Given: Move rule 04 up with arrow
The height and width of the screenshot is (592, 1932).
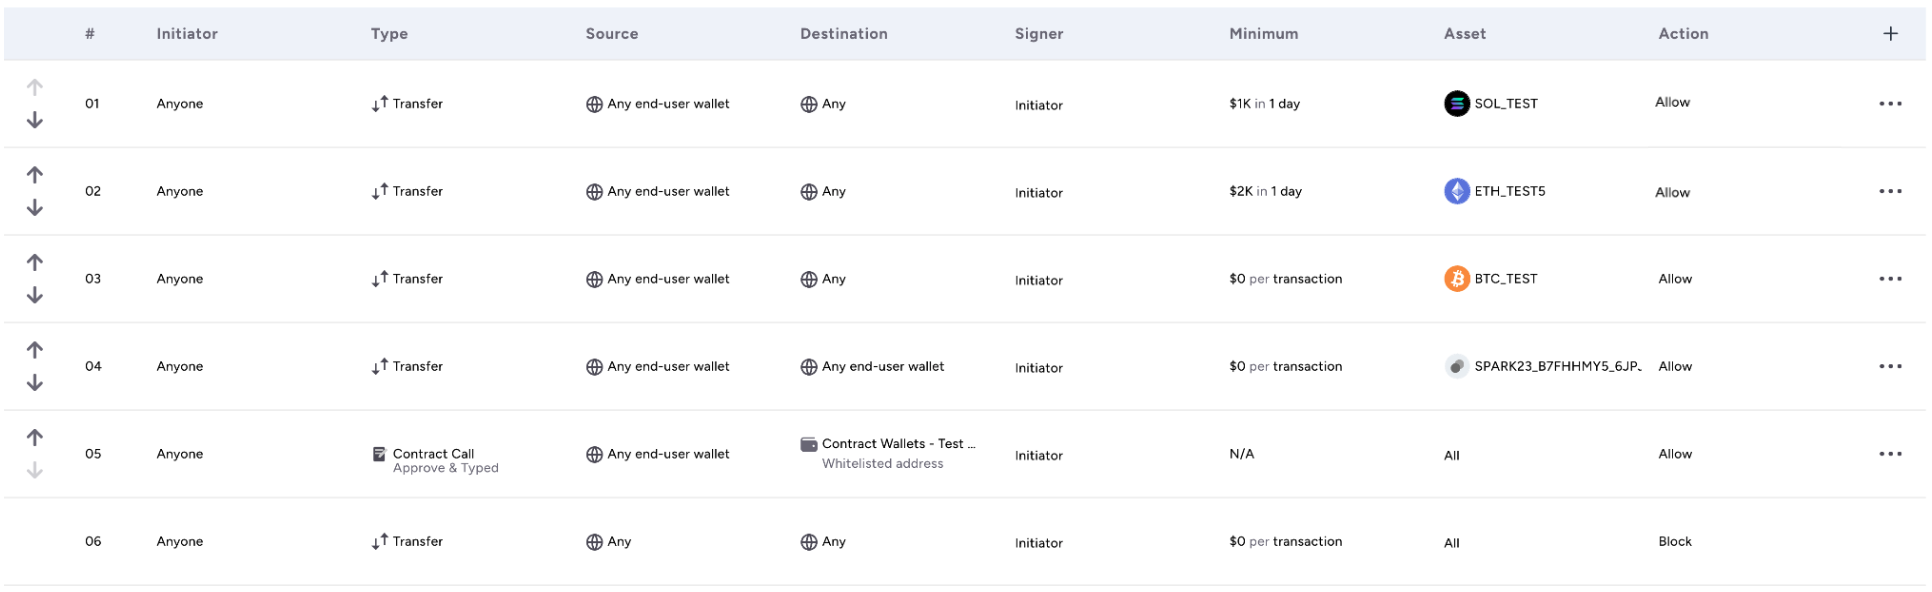Looking at the screenshot, I should (x=35, y=350).
